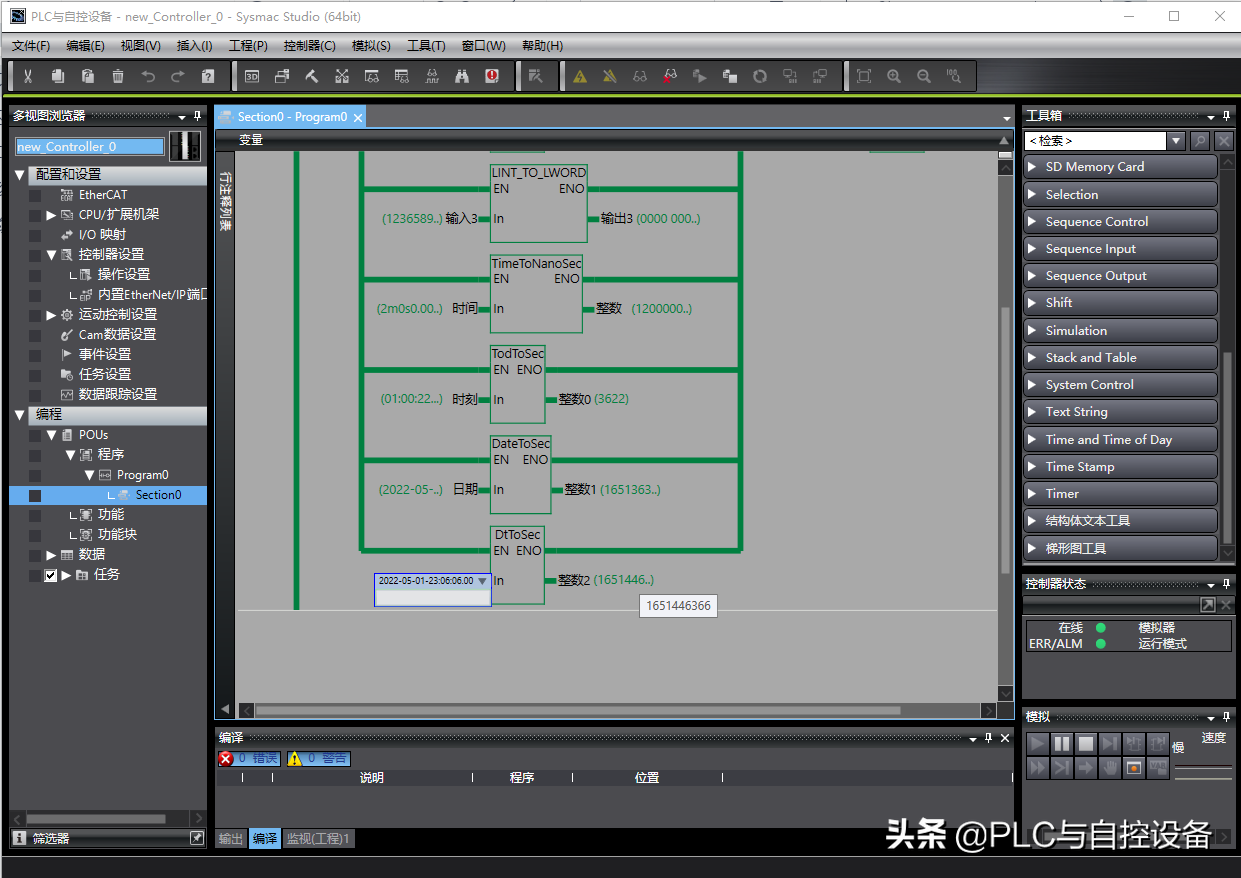Open the toolbox search dropdown arrow

tap(1177, 141)
